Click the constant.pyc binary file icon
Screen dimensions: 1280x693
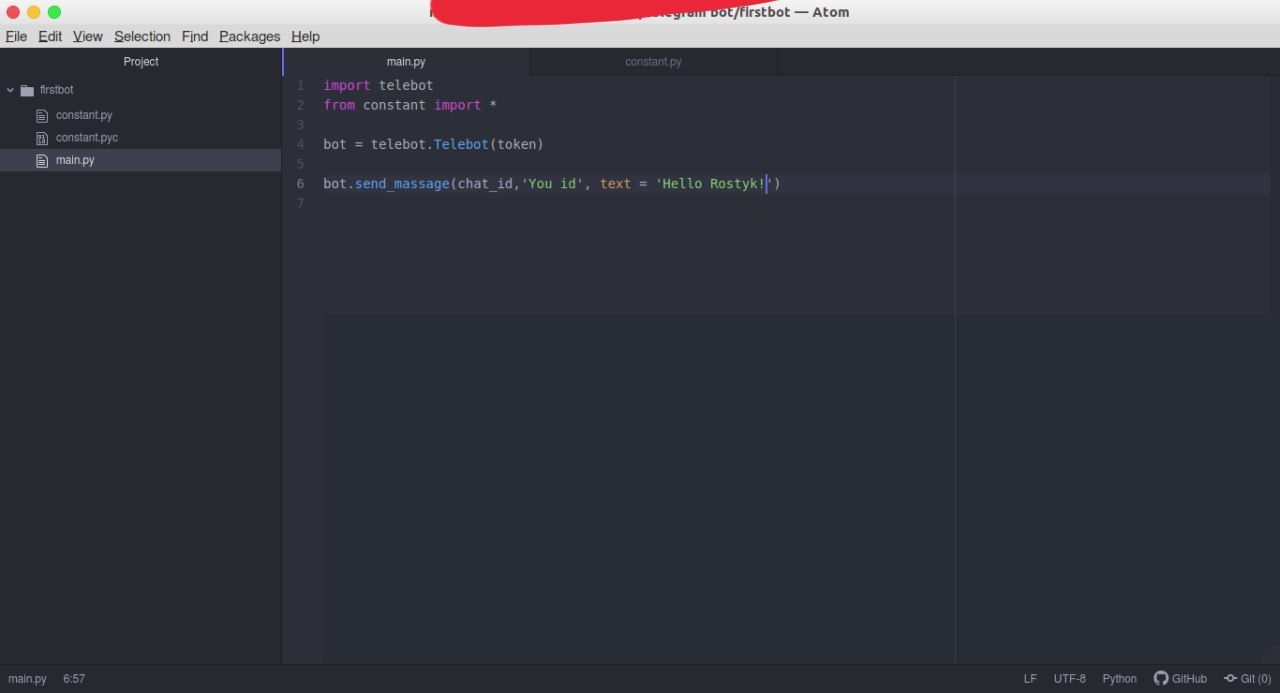(x=42, y=138)
